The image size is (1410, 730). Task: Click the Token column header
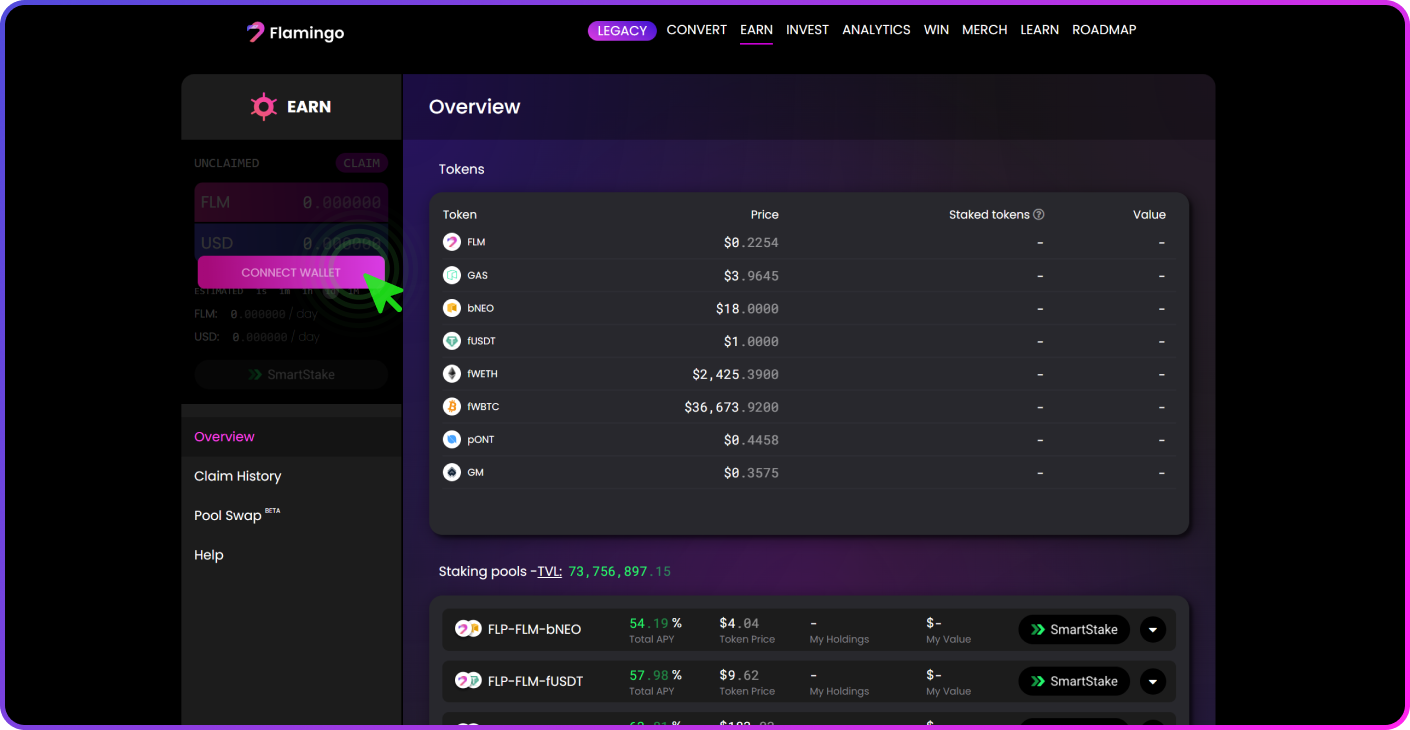coord(460,215)
